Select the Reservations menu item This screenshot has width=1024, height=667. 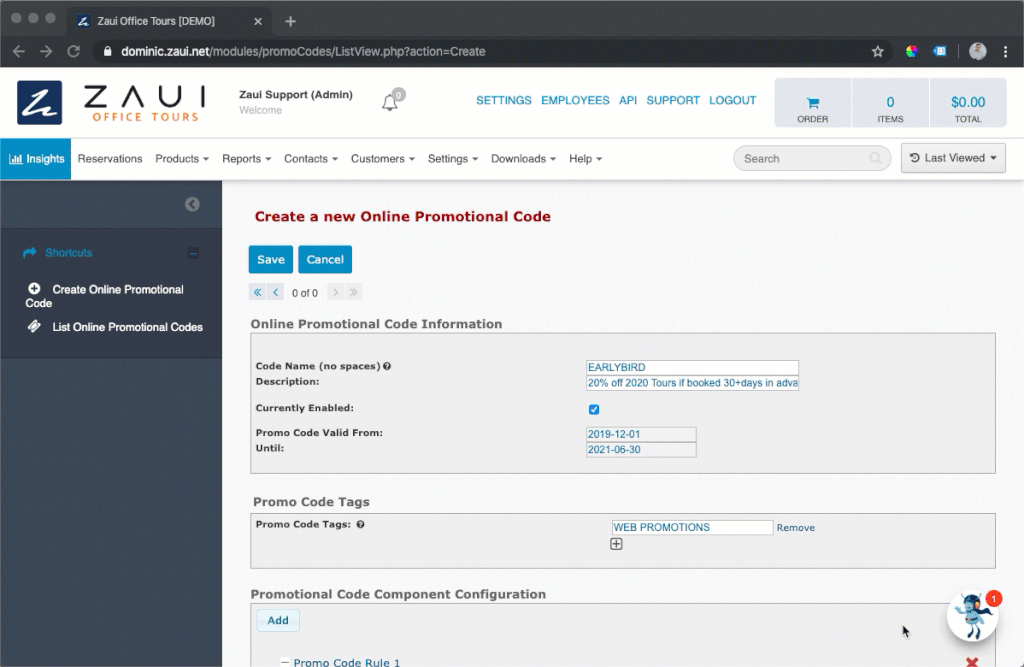[x=110, y=158]
